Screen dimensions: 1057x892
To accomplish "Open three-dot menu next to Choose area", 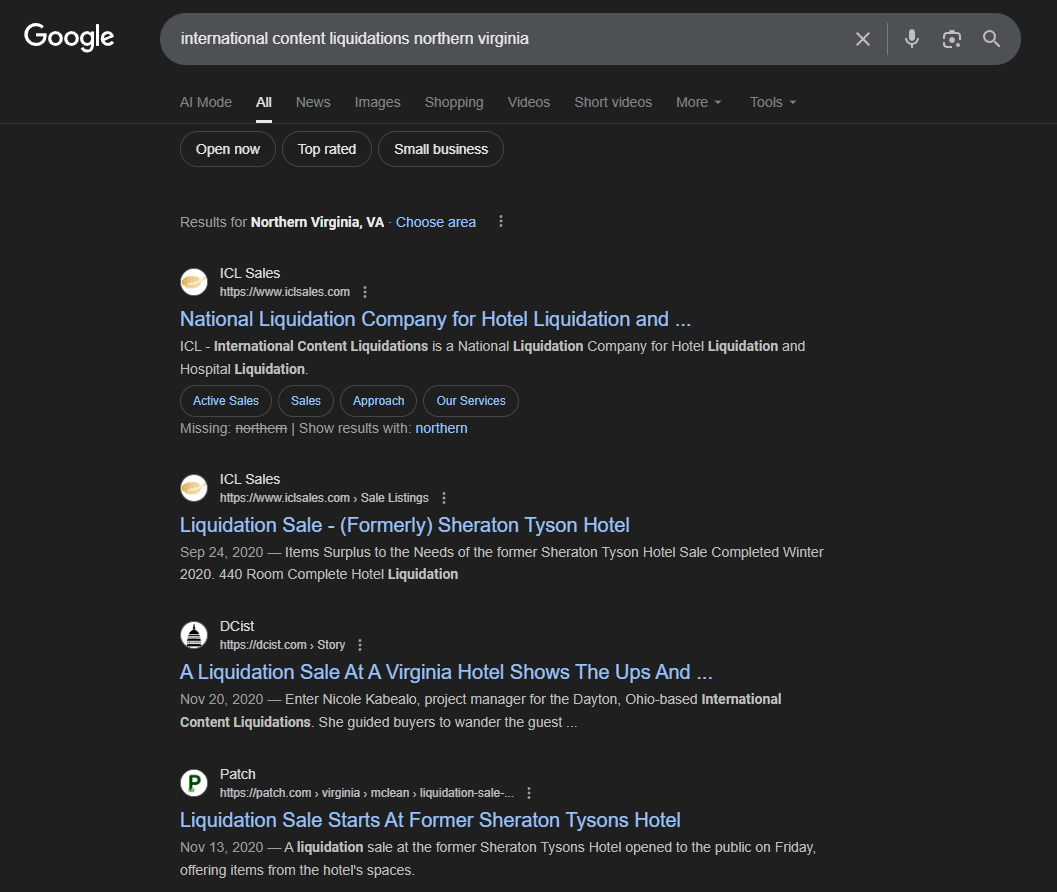I will point(501,222).
